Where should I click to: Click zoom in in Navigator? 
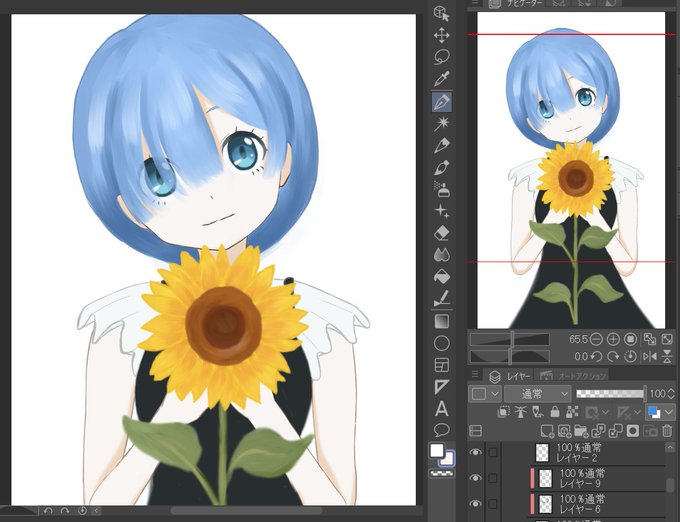pyautogui.click(x=613, y=339)
